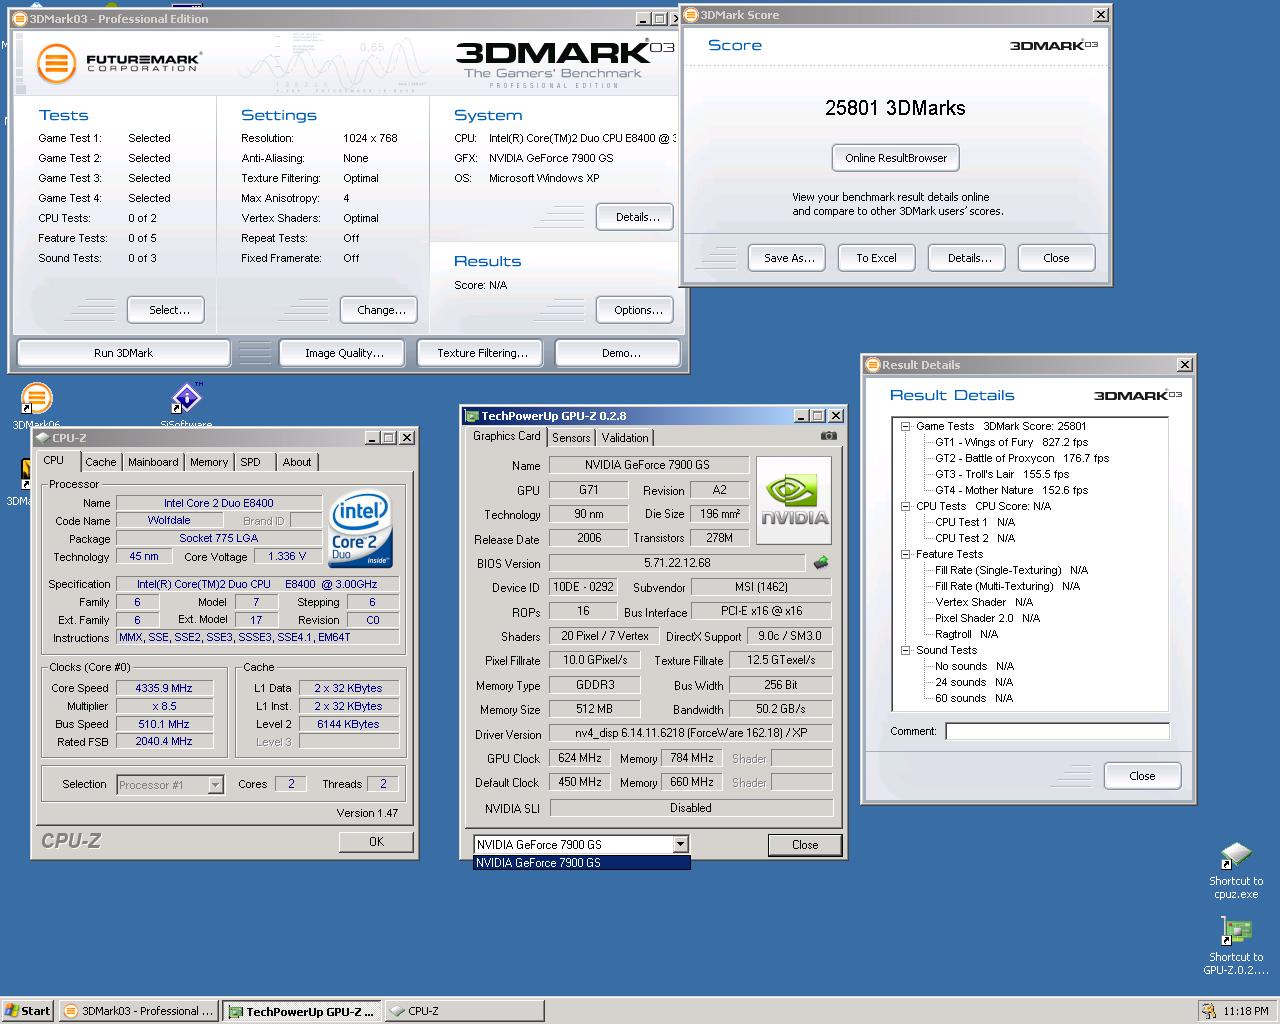Viewport: 1280px width, 1024px height.
Task: Switch to the Cache tab in CPU-Z
Action: [100, 462]
